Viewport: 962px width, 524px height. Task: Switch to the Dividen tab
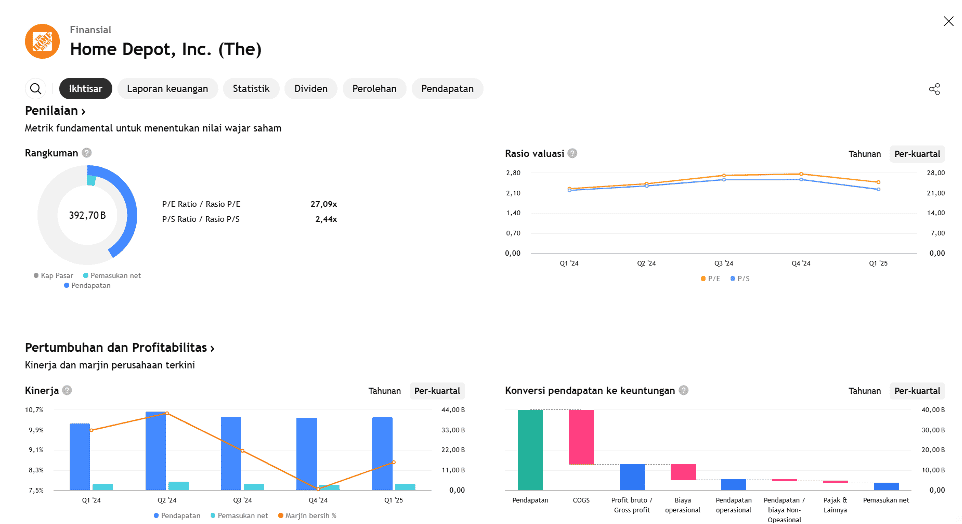pyautogui.click(x=311, y=89)
